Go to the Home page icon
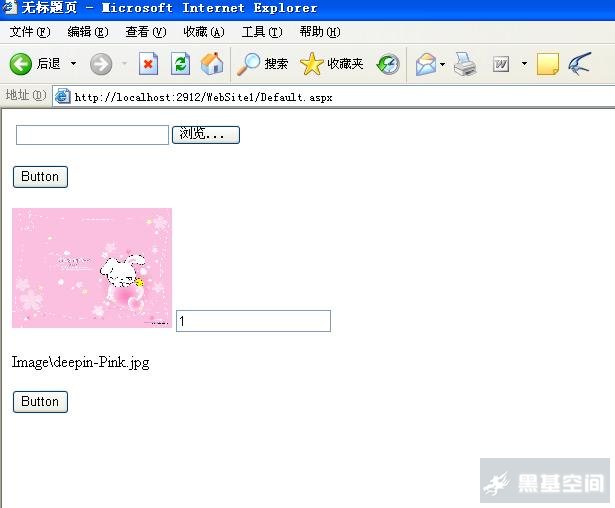The width and height of the screenshot is (615, 508). tap(212, 64)
